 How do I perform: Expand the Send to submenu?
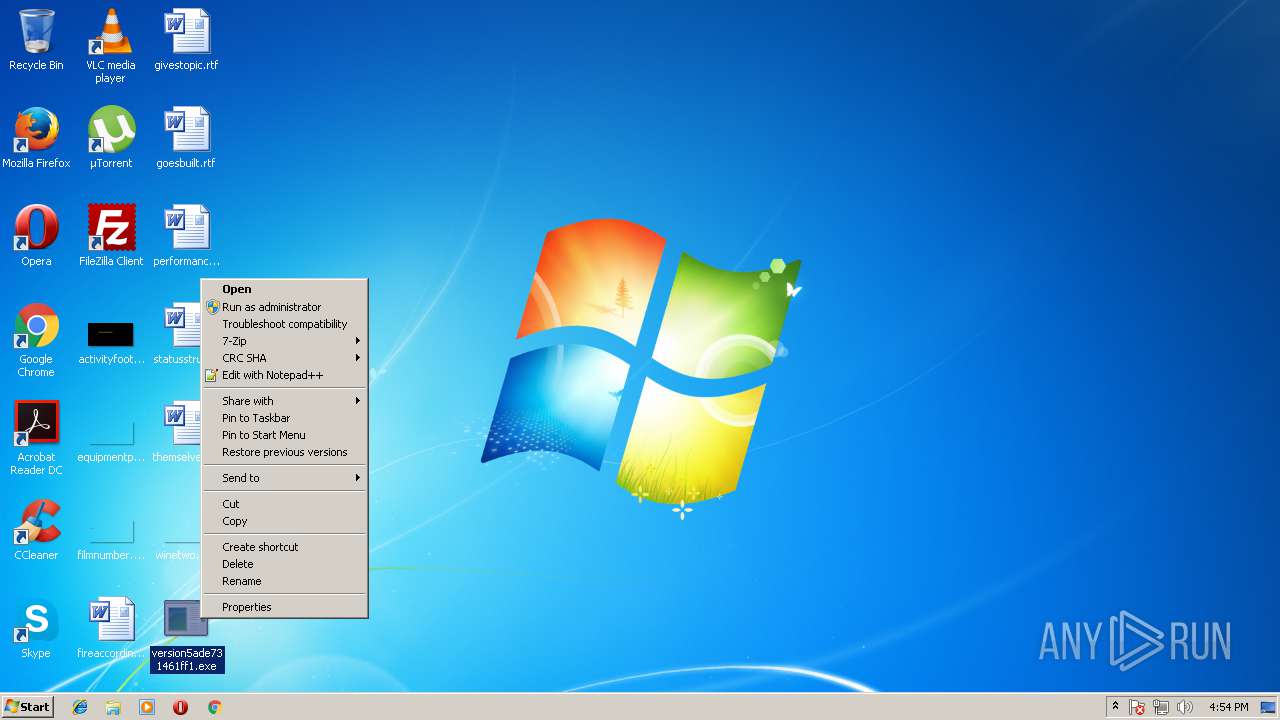[x=284, y=478]
